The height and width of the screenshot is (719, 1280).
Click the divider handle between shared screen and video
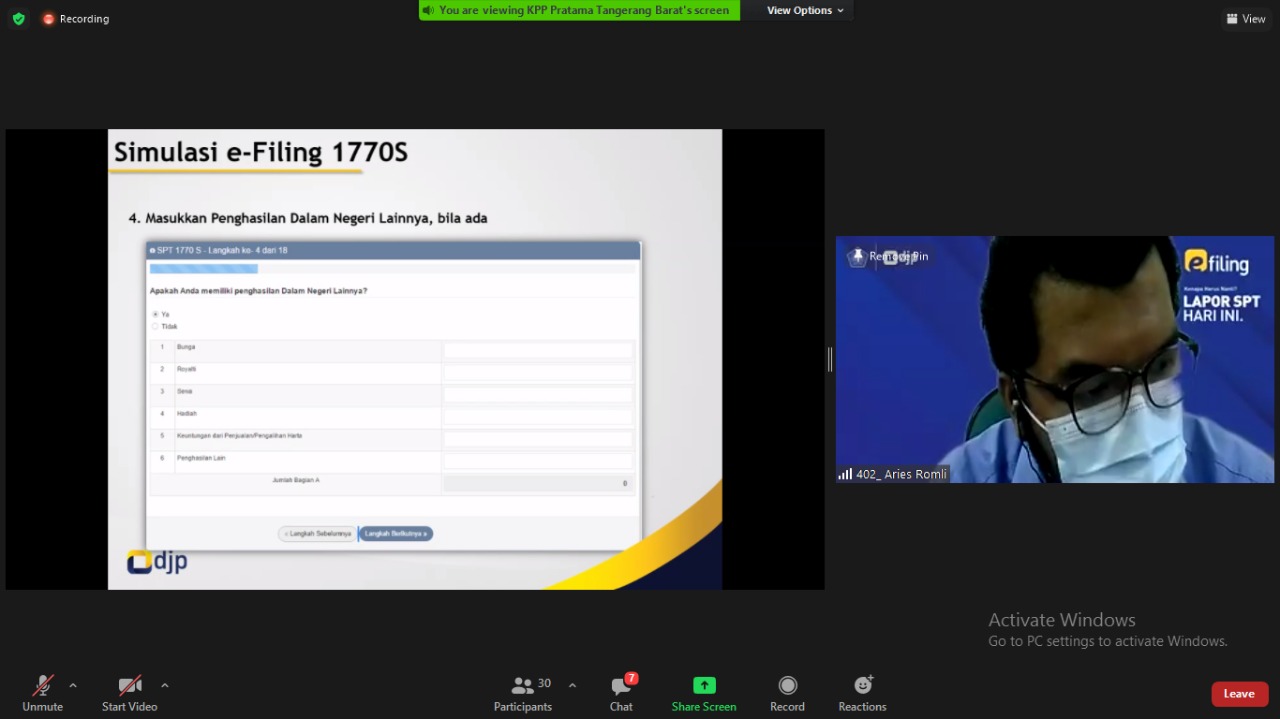pos(830,359)
